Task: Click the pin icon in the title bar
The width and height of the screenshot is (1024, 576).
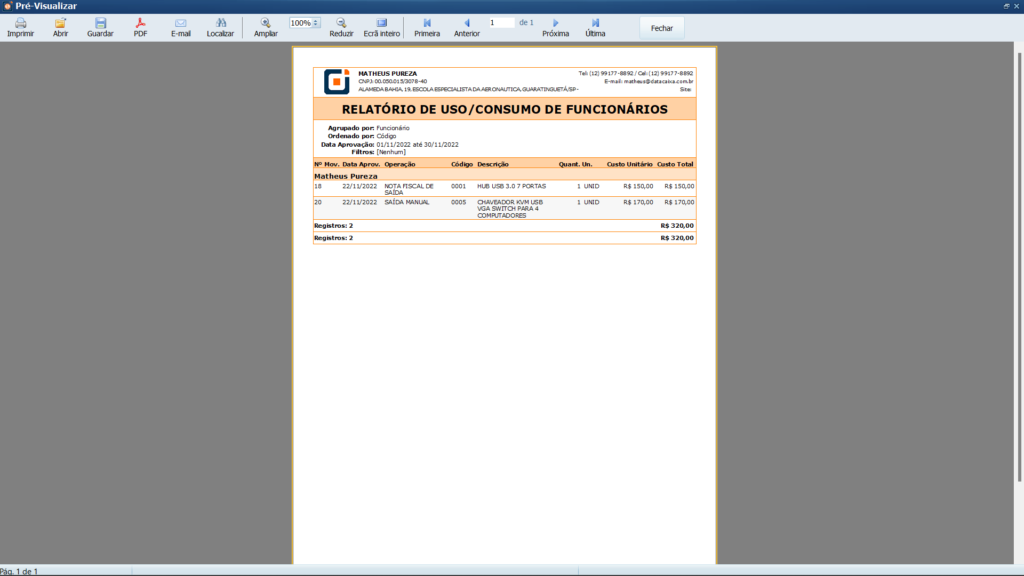Action: (1006, 6)
